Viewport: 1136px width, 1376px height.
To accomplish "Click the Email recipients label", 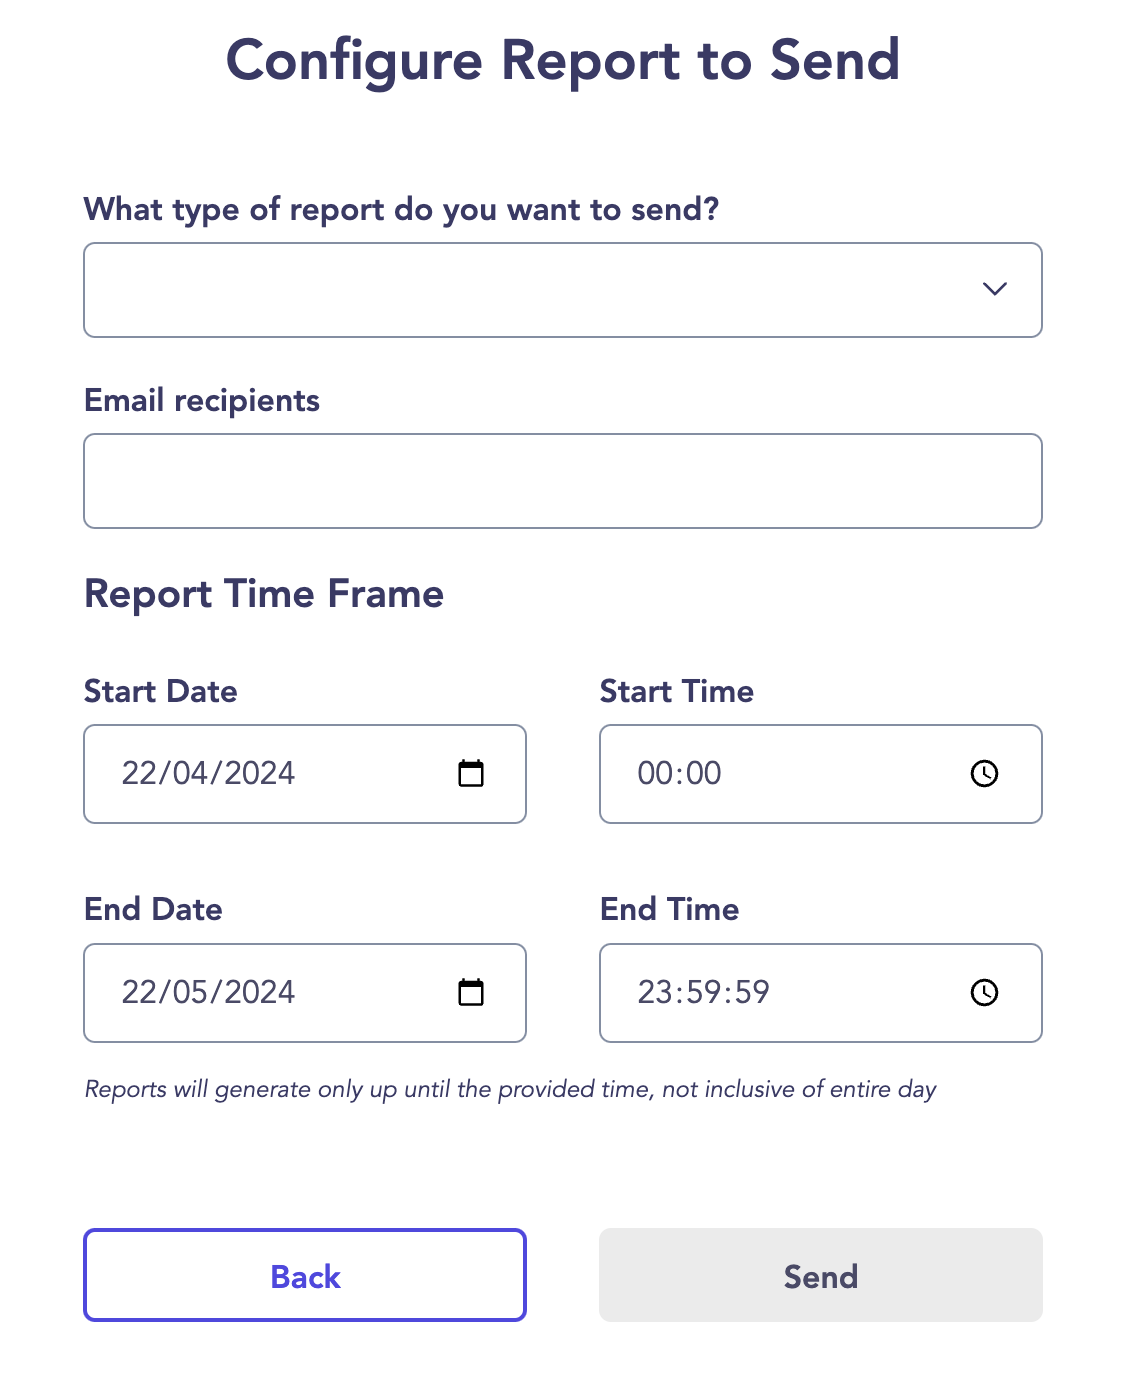I will click(x=202, y=400).
